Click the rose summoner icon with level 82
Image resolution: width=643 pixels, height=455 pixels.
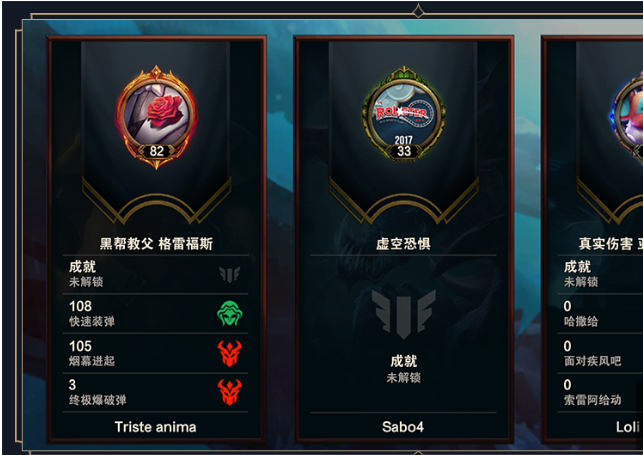coord(156,117)
